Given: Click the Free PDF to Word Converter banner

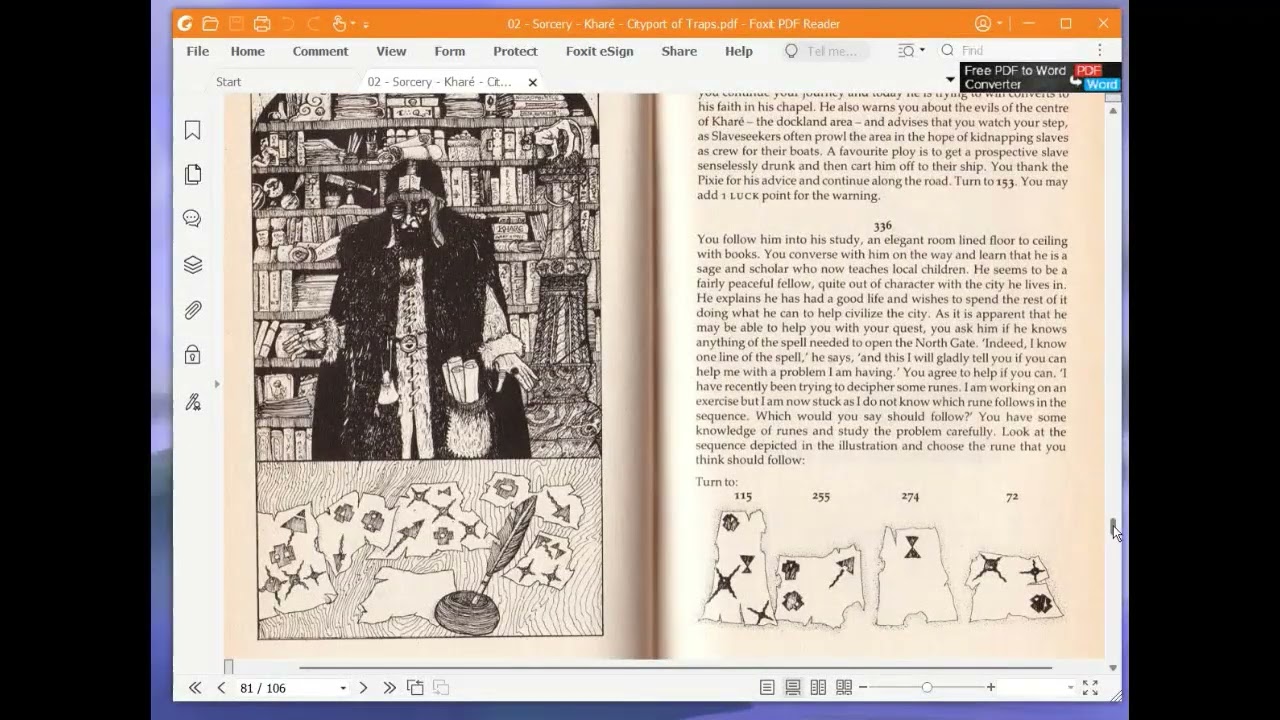Looking at the screenshot, I should tap(1040, 77).
